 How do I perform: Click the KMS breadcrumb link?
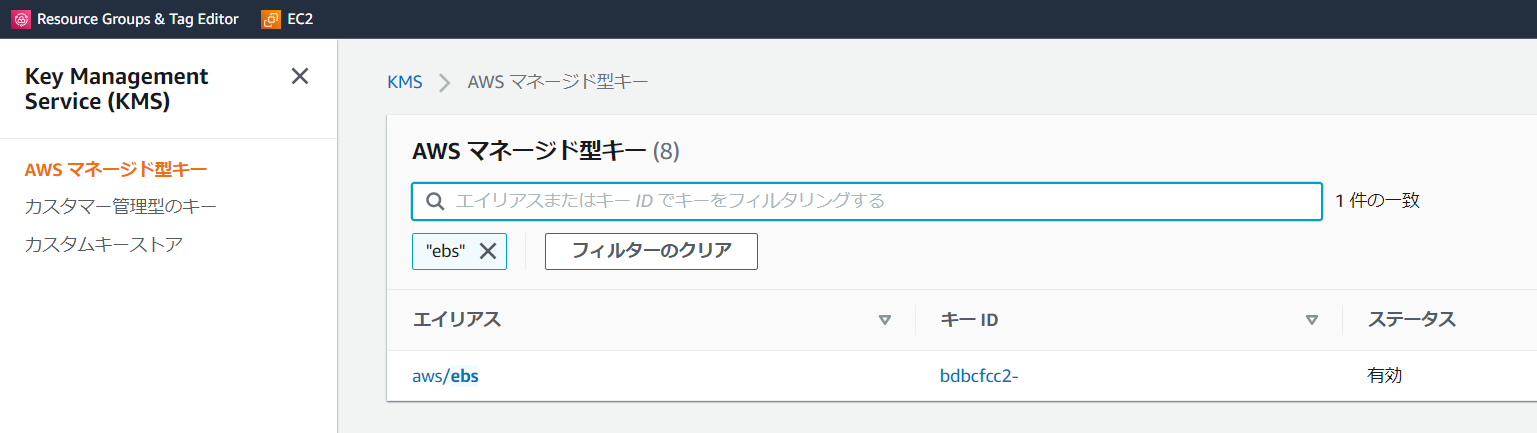405,82
